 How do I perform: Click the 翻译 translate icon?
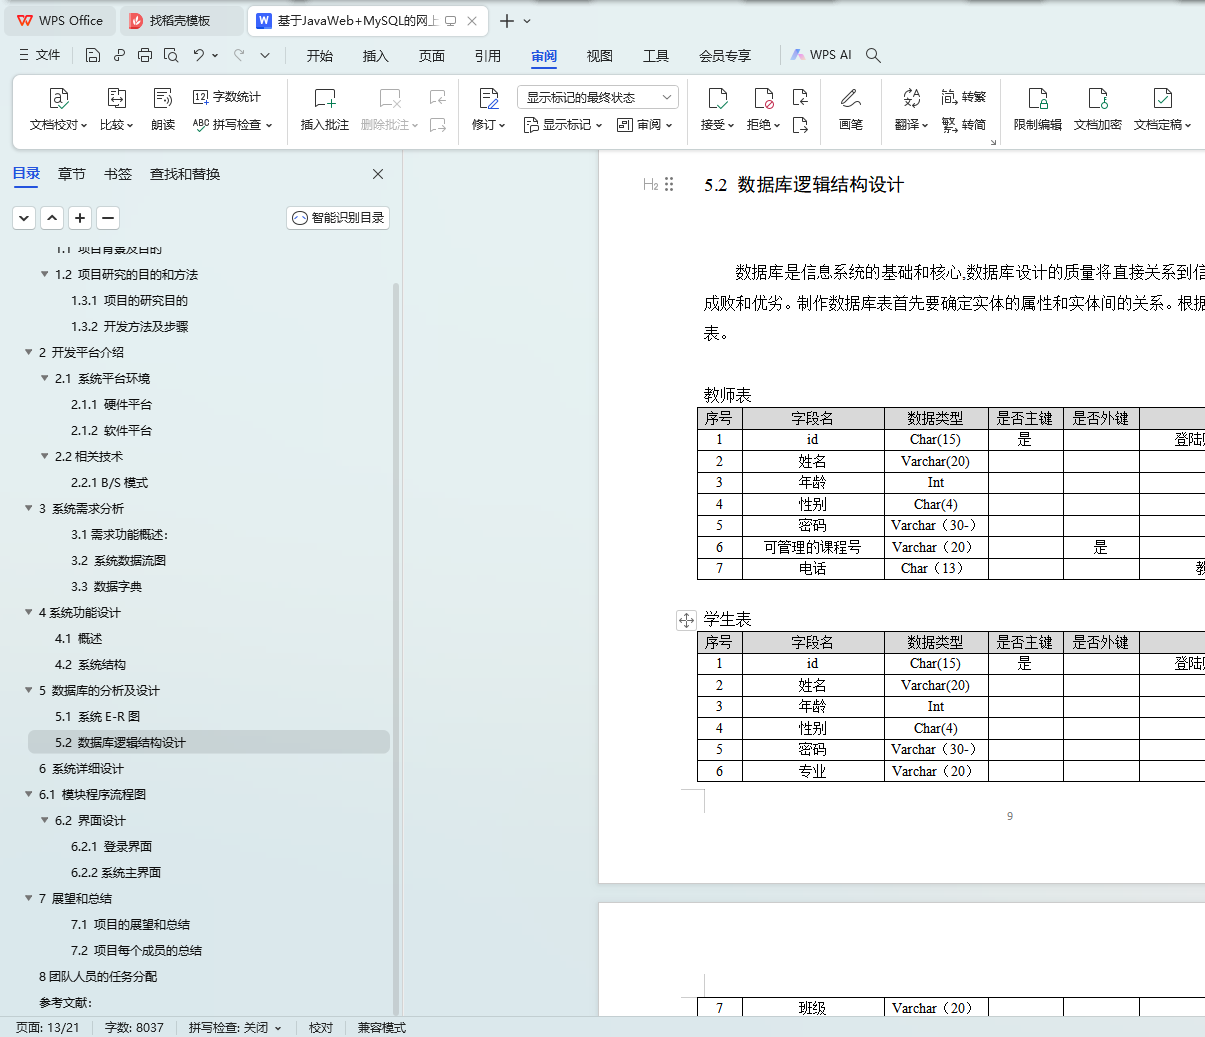(911, 98)
